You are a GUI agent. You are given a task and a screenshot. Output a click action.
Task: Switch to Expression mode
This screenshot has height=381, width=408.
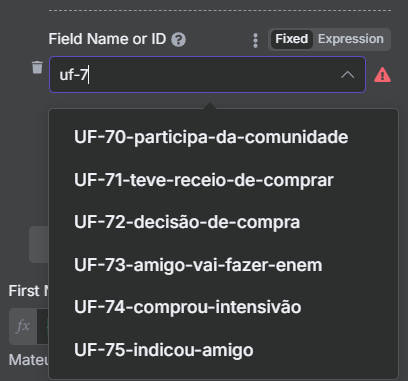pos(351,39)
